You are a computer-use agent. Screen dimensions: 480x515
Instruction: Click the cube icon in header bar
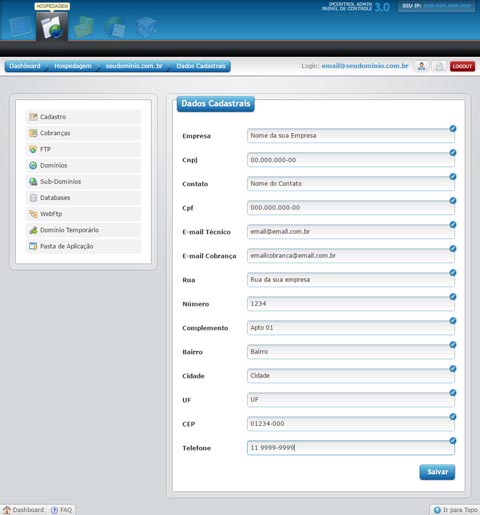pos(146,27)
